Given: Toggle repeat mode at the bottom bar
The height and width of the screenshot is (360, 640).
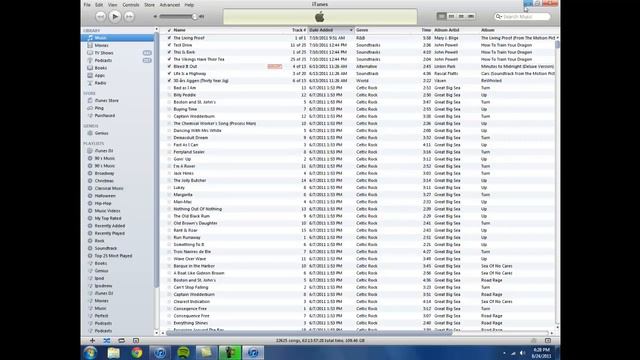Looking at the screenshot, I should tap(121, 340).
